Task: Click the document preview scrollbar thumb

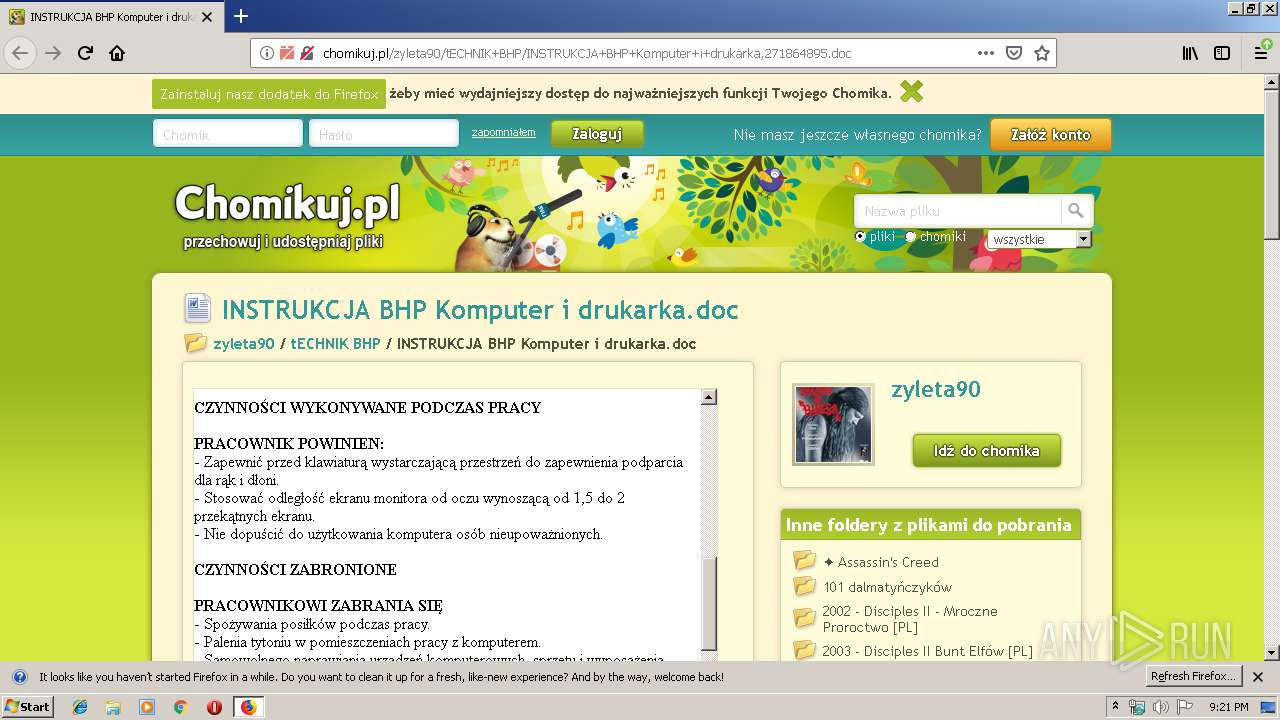Action: point(709,604)
